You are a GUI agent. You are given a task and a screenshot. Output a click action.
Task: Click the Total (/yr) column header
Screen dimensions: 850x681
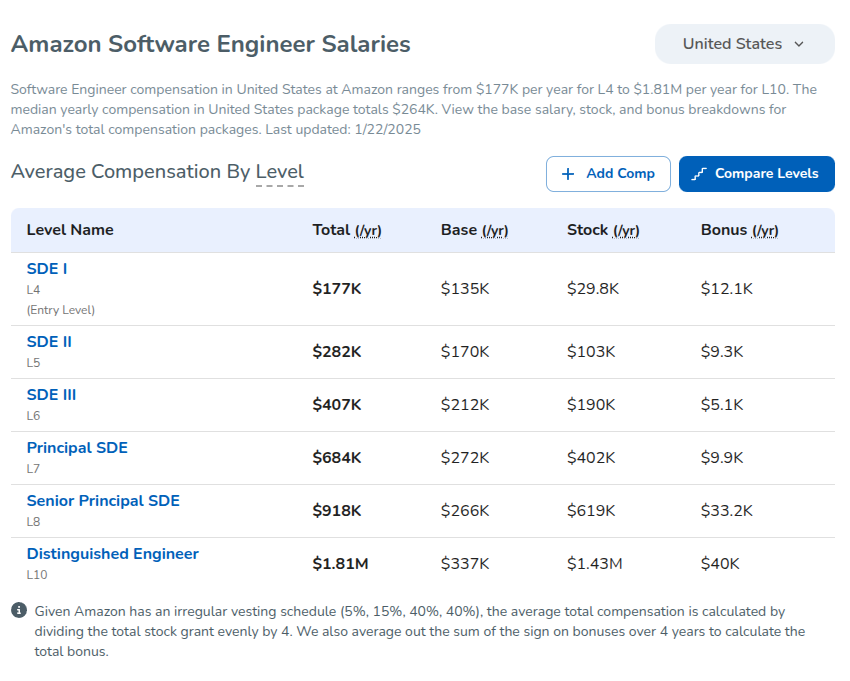pyautogui.click(x=347, y=230)
